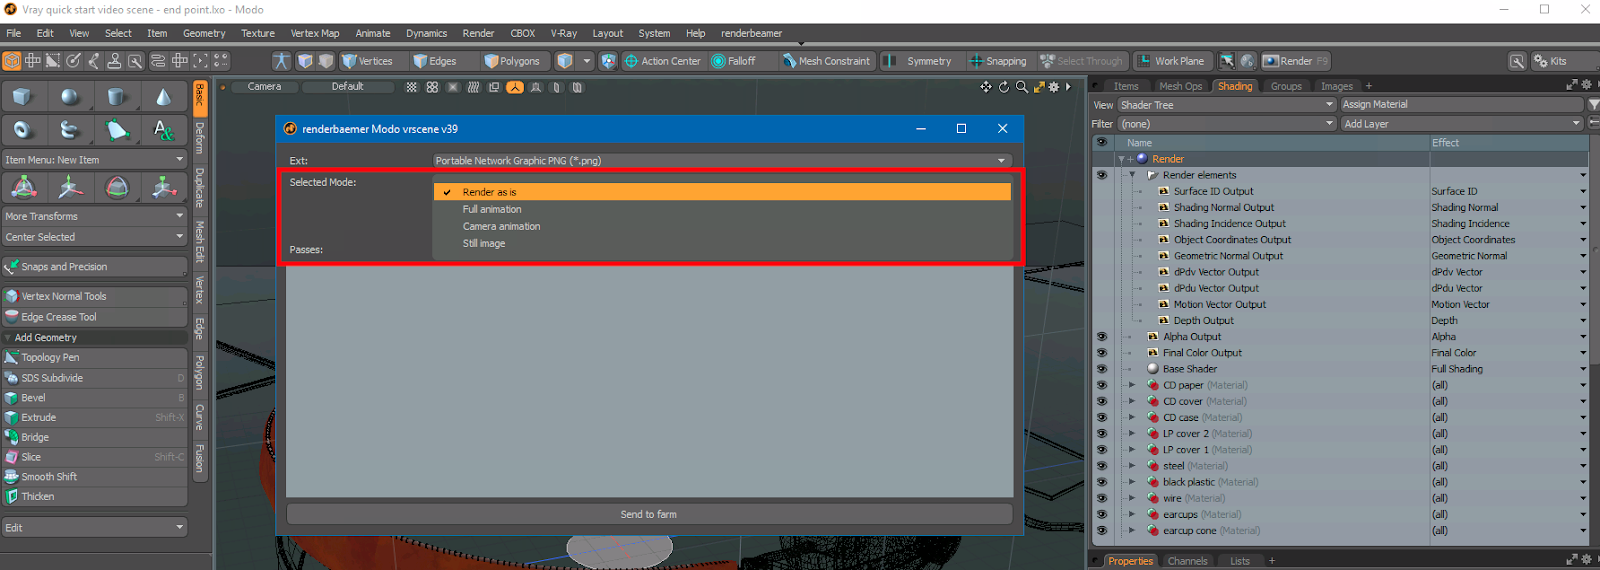Click the Topology Pen tool
The height and width of the screenshot is (570, 1600).
[94, 357]
